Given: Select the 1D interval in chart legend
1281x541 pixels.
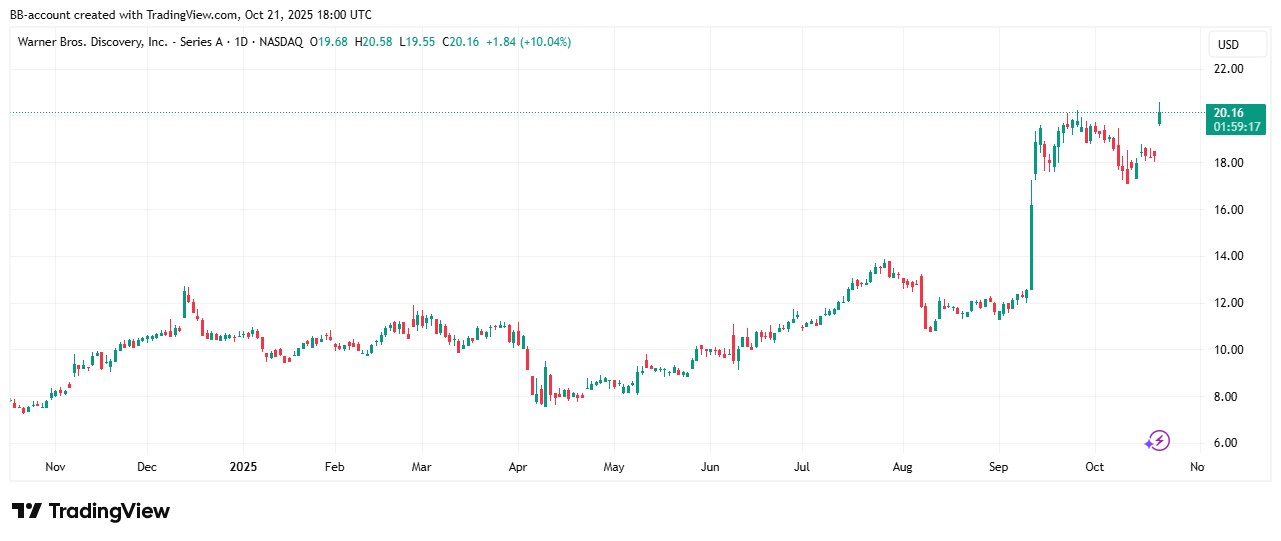Looking at the screenshot, I should tap(245, 42).
